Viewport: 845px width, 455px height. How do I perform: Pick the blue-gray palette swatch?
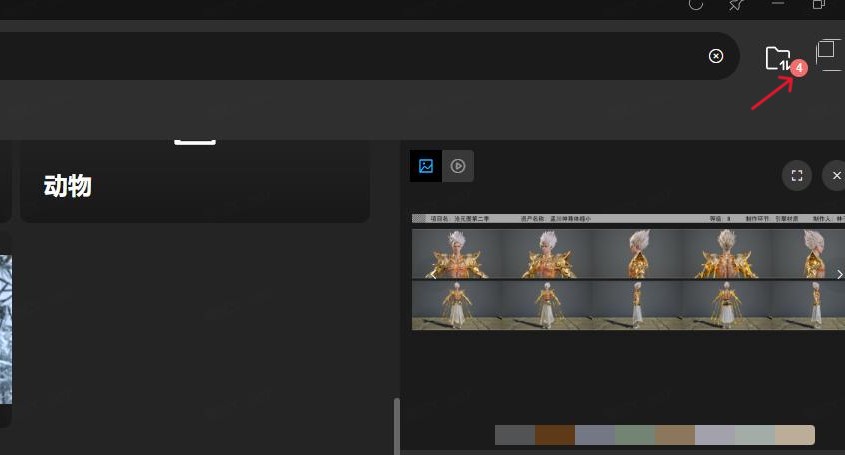coord(595,435)
